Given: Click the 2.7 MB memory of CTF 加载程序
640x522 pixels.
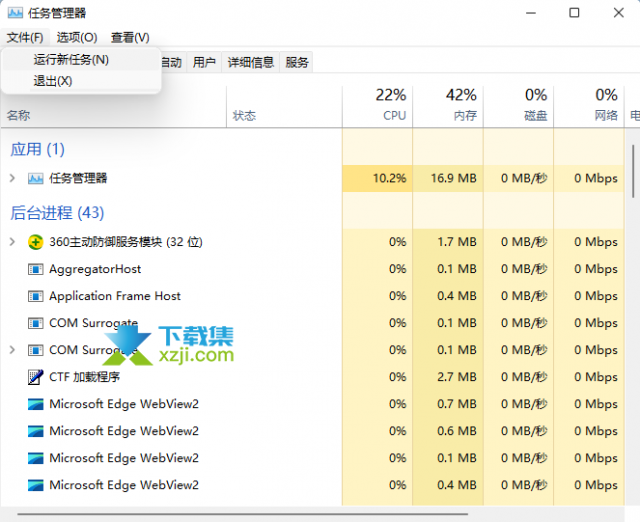Looking at the screenshot, I should [x=457, y=377].
